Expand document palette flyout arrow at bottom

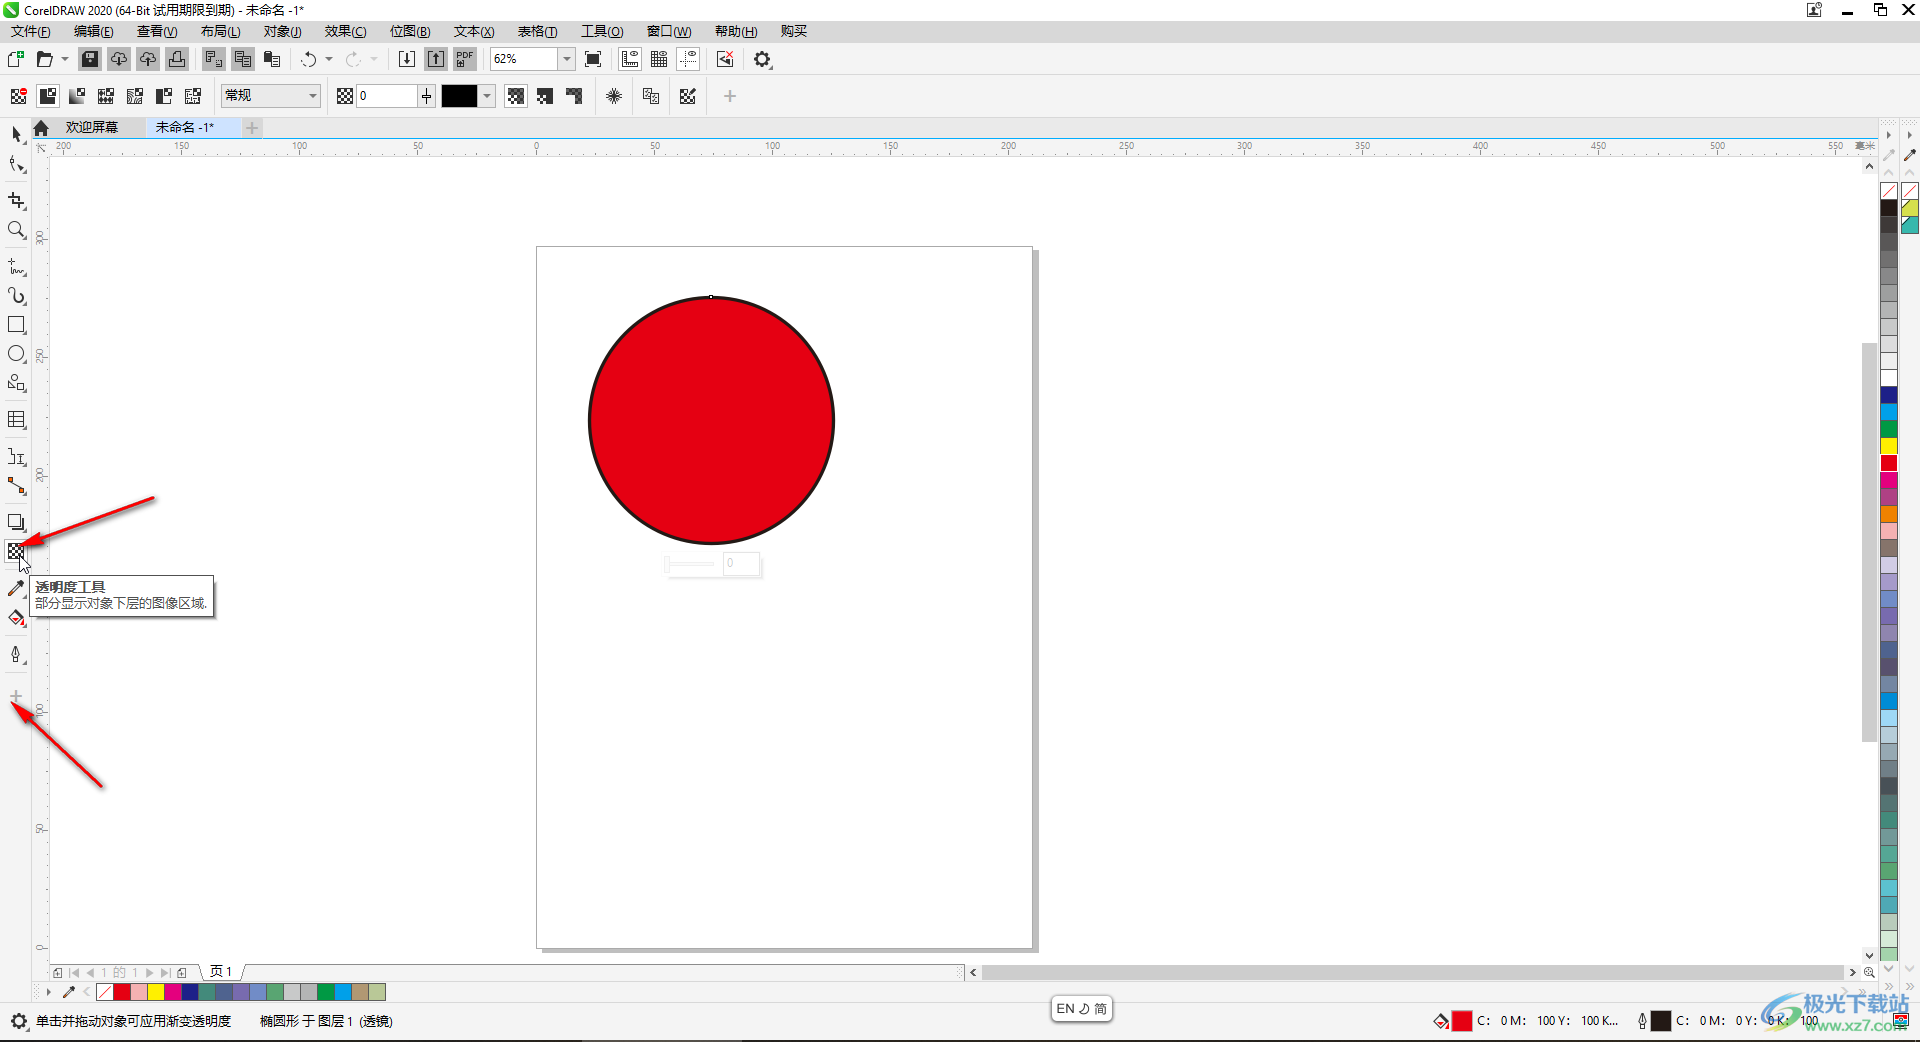click(48, 992)
